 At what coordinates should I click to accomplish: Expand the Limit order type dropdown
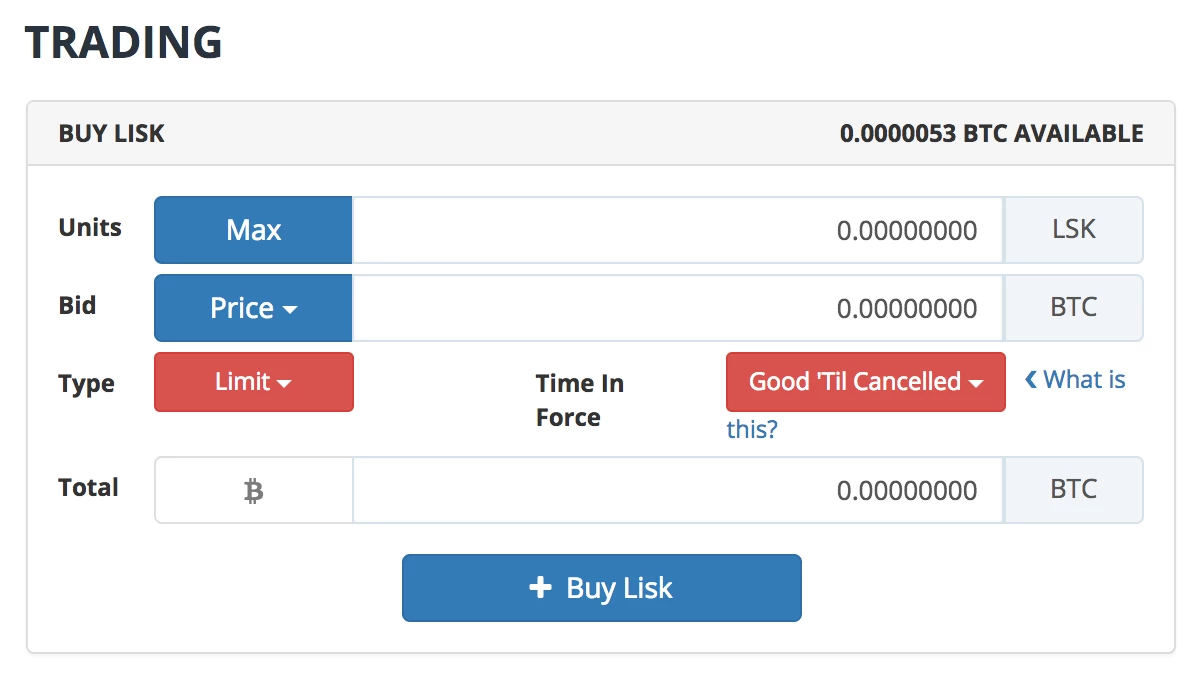point(253,382)
